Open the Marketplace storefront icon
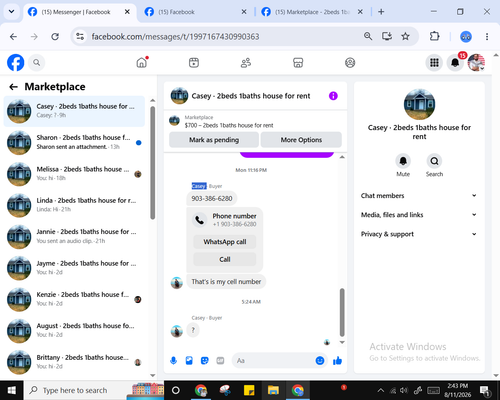This screenshot has height=400, width=500. pyautogui.click(x=298, y=63)
